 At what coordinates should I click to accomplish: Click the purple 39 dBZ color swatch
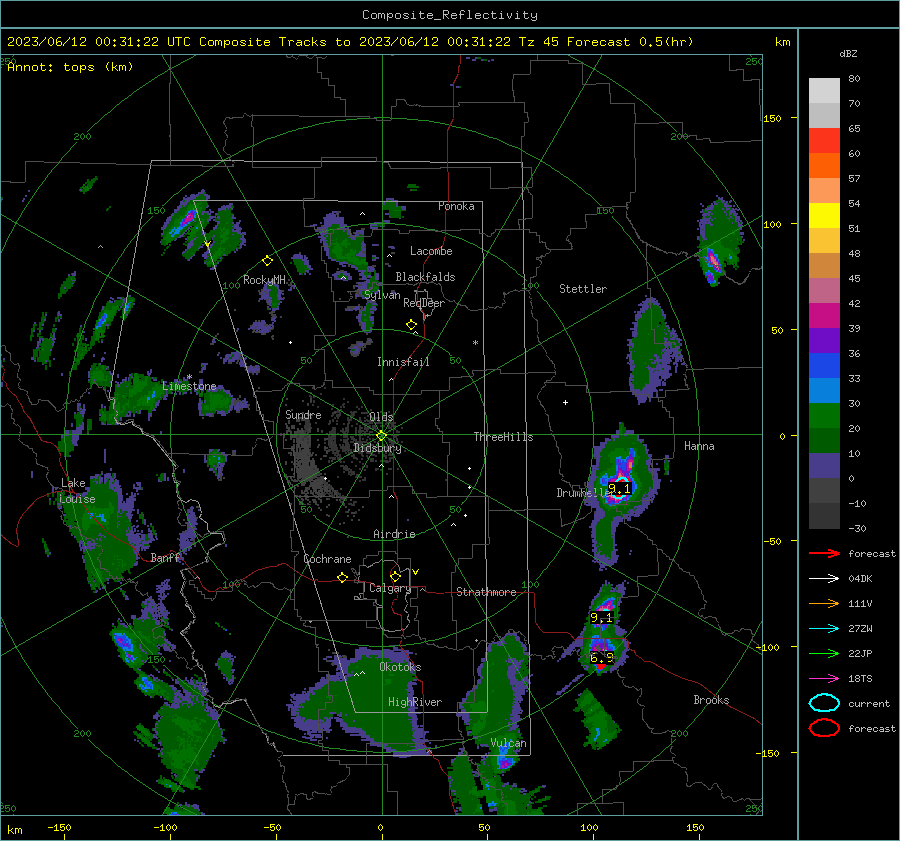[x=824, y=341]
